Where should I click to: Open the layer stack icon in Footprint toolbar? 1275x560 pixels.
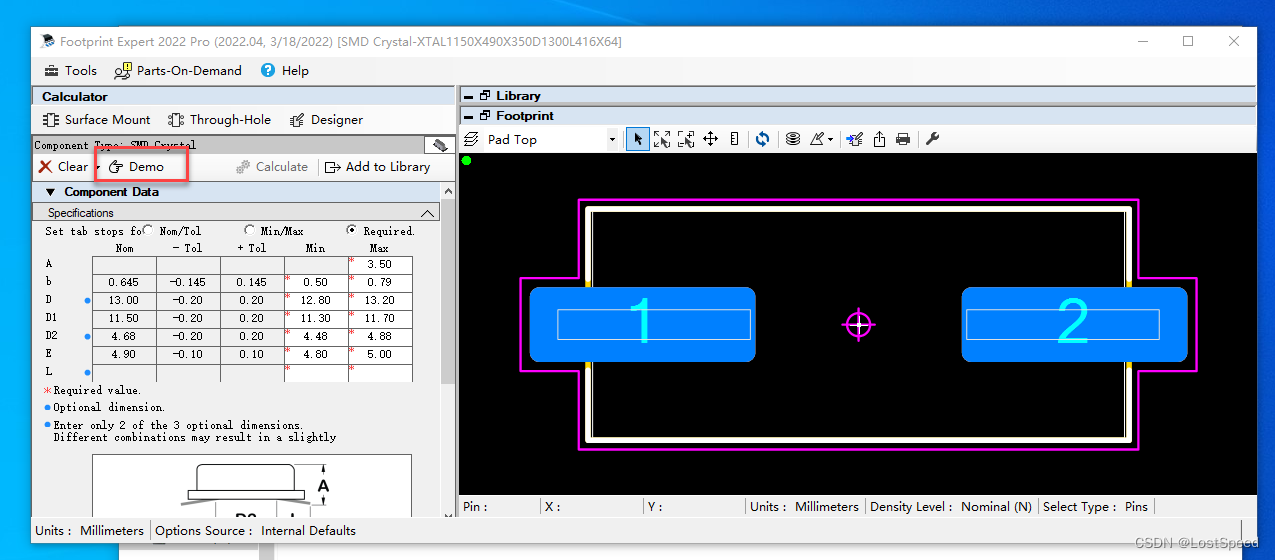(x=793, y=140)
